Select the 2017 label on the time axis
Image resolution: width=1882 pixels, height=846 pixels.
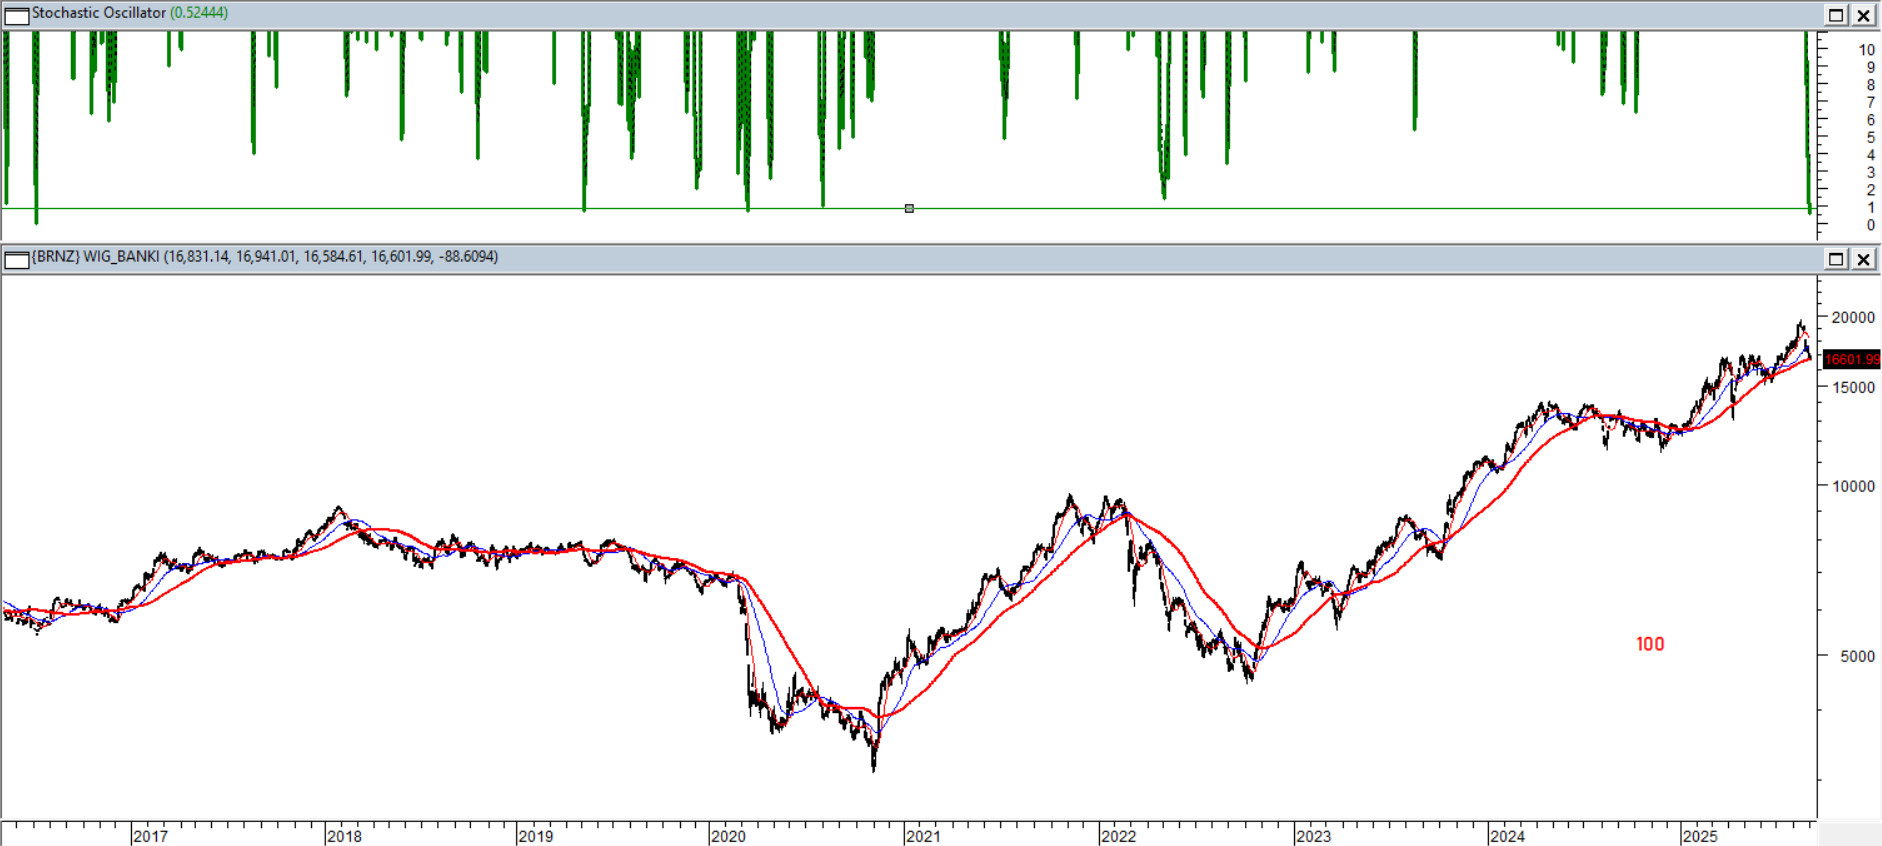[x=150, y=836]
